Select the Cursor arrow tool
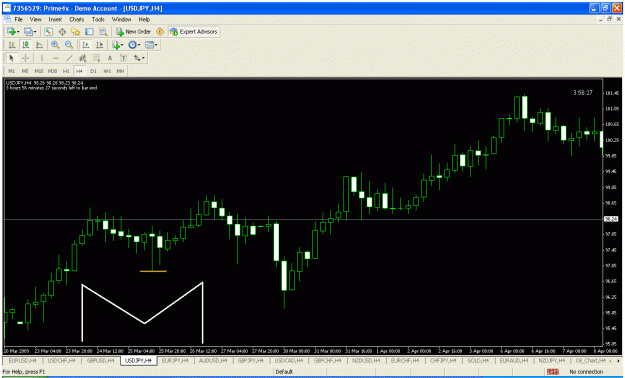The image size is (625, 378). (12, 58)
